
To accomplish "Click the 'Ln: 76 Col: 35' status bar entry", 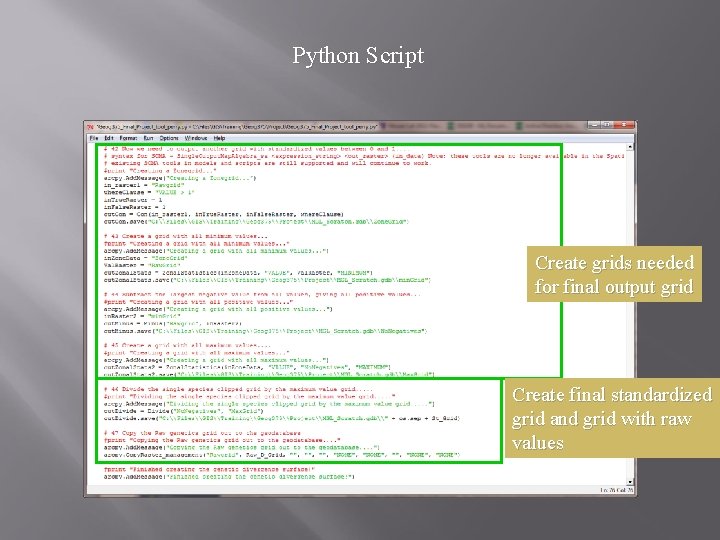I will coord(616,490).
